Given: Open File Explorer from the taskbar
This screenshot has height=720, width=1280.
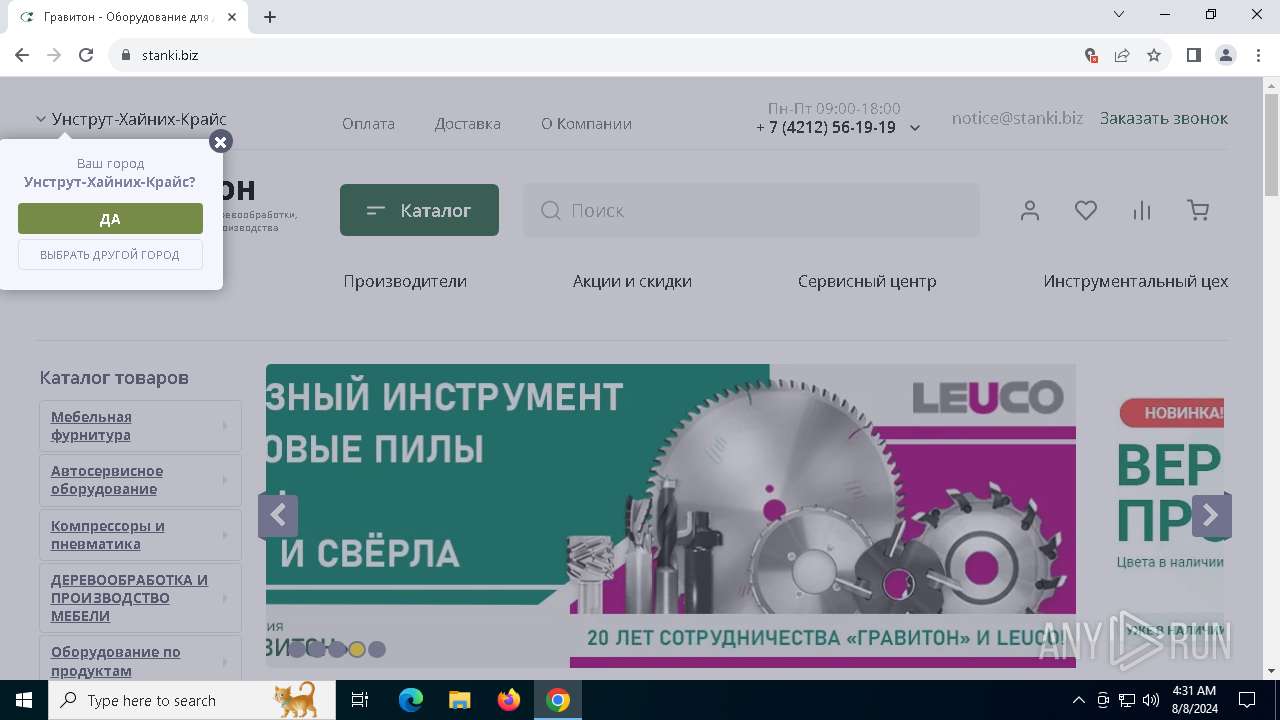Looking at the screenshot, I should click(460, 700).
